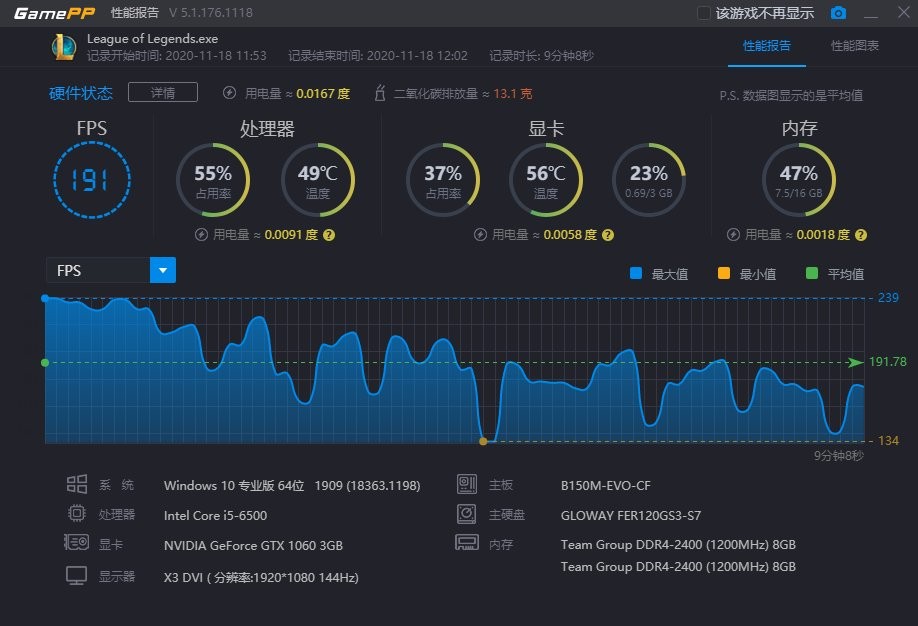Toggle the blue 最大值 legend marker
This screenshot has height=626, width=918.
[635, 273]
